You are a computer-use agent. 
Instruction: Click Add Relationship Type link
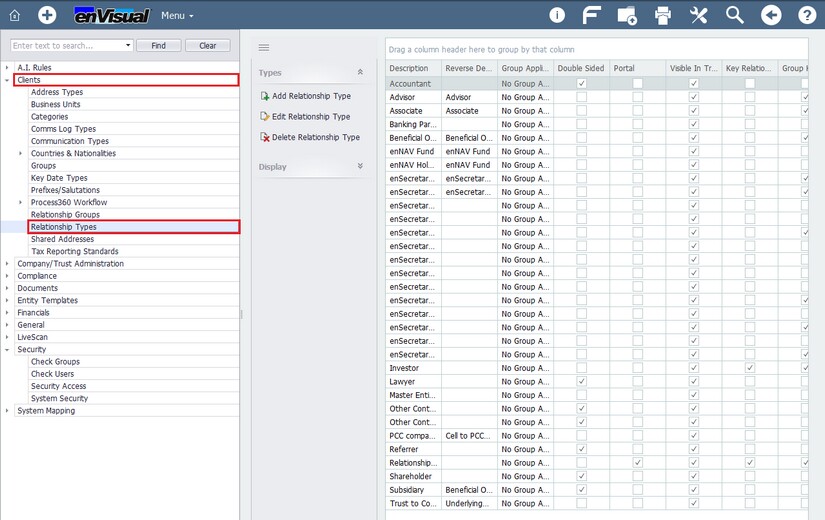[x=311, y=96]
